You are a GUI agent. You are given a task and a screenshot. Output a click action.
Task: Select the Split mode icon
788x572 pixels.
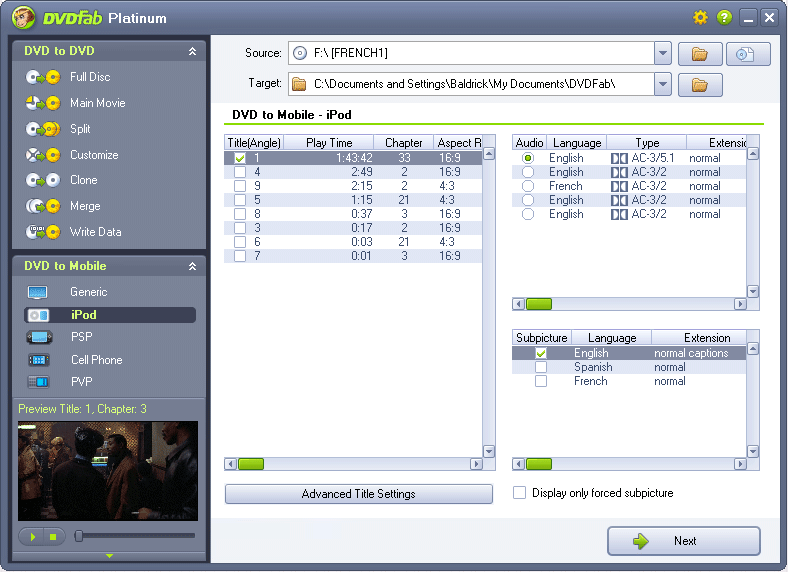pos(43,129)
